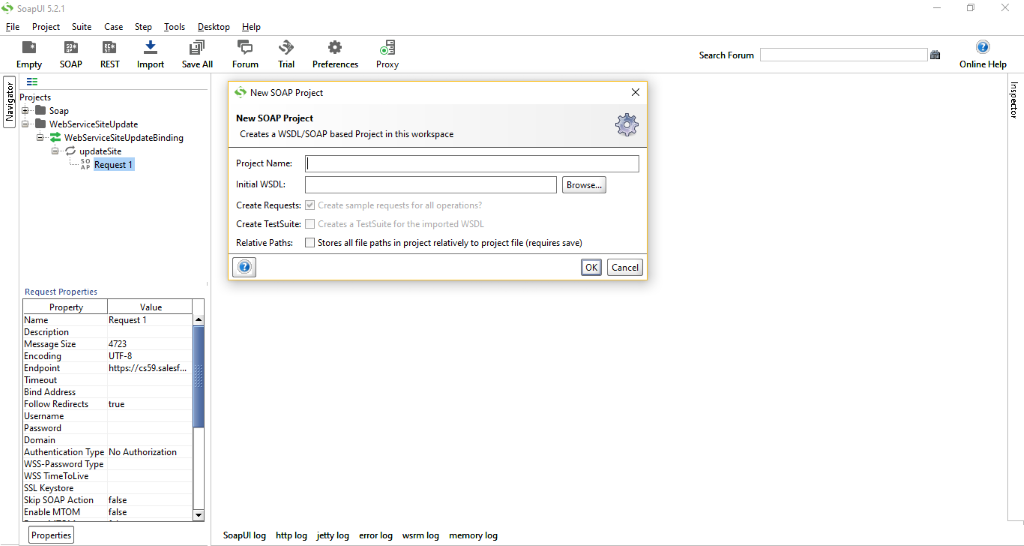Open the Tools menu
Image resolution: width=1024 pixels, height=546 pixels.
pyautogui.click(x=174, y=27)
